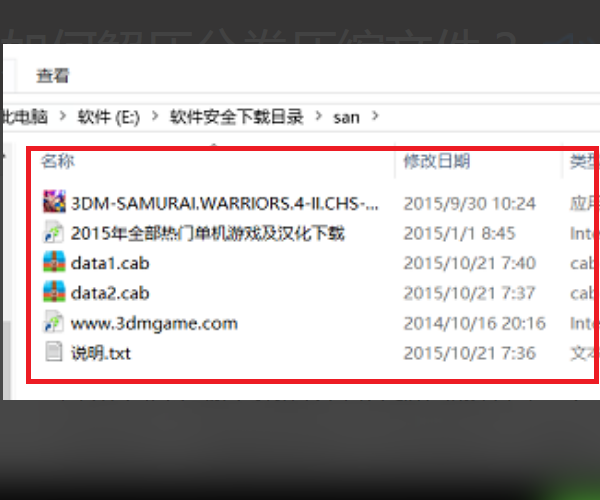Image resolution: width=600 pixels, height=500 pixels.
Task: Click the date 2015/9/30 10:24
Action: 470,204
